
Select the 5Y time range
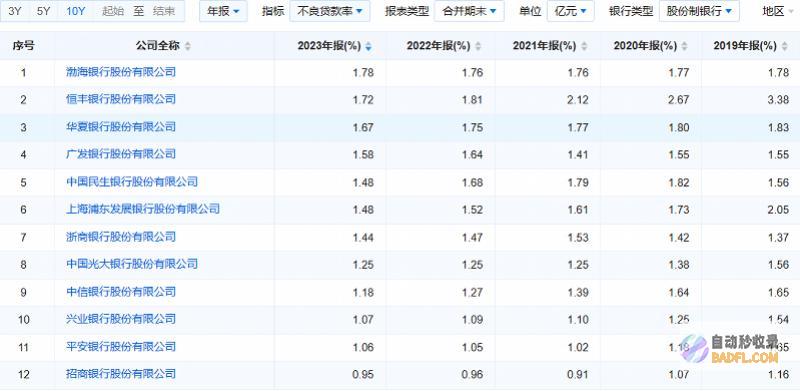[43, 11]
